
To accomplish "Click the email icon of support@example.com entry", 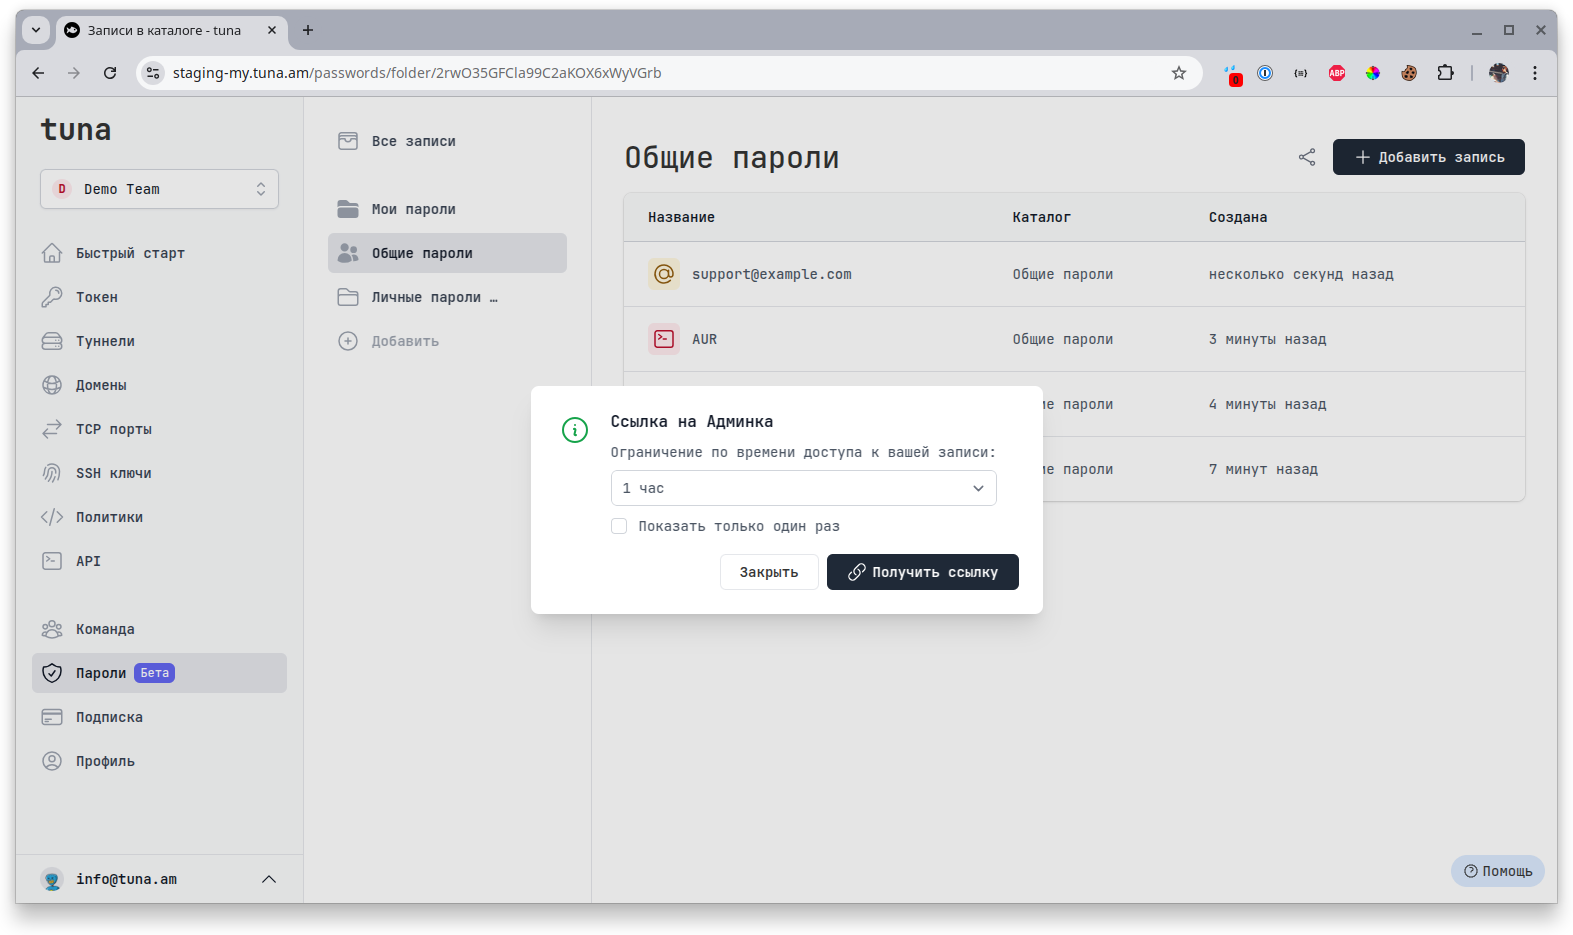I will [x=664, y=274].
